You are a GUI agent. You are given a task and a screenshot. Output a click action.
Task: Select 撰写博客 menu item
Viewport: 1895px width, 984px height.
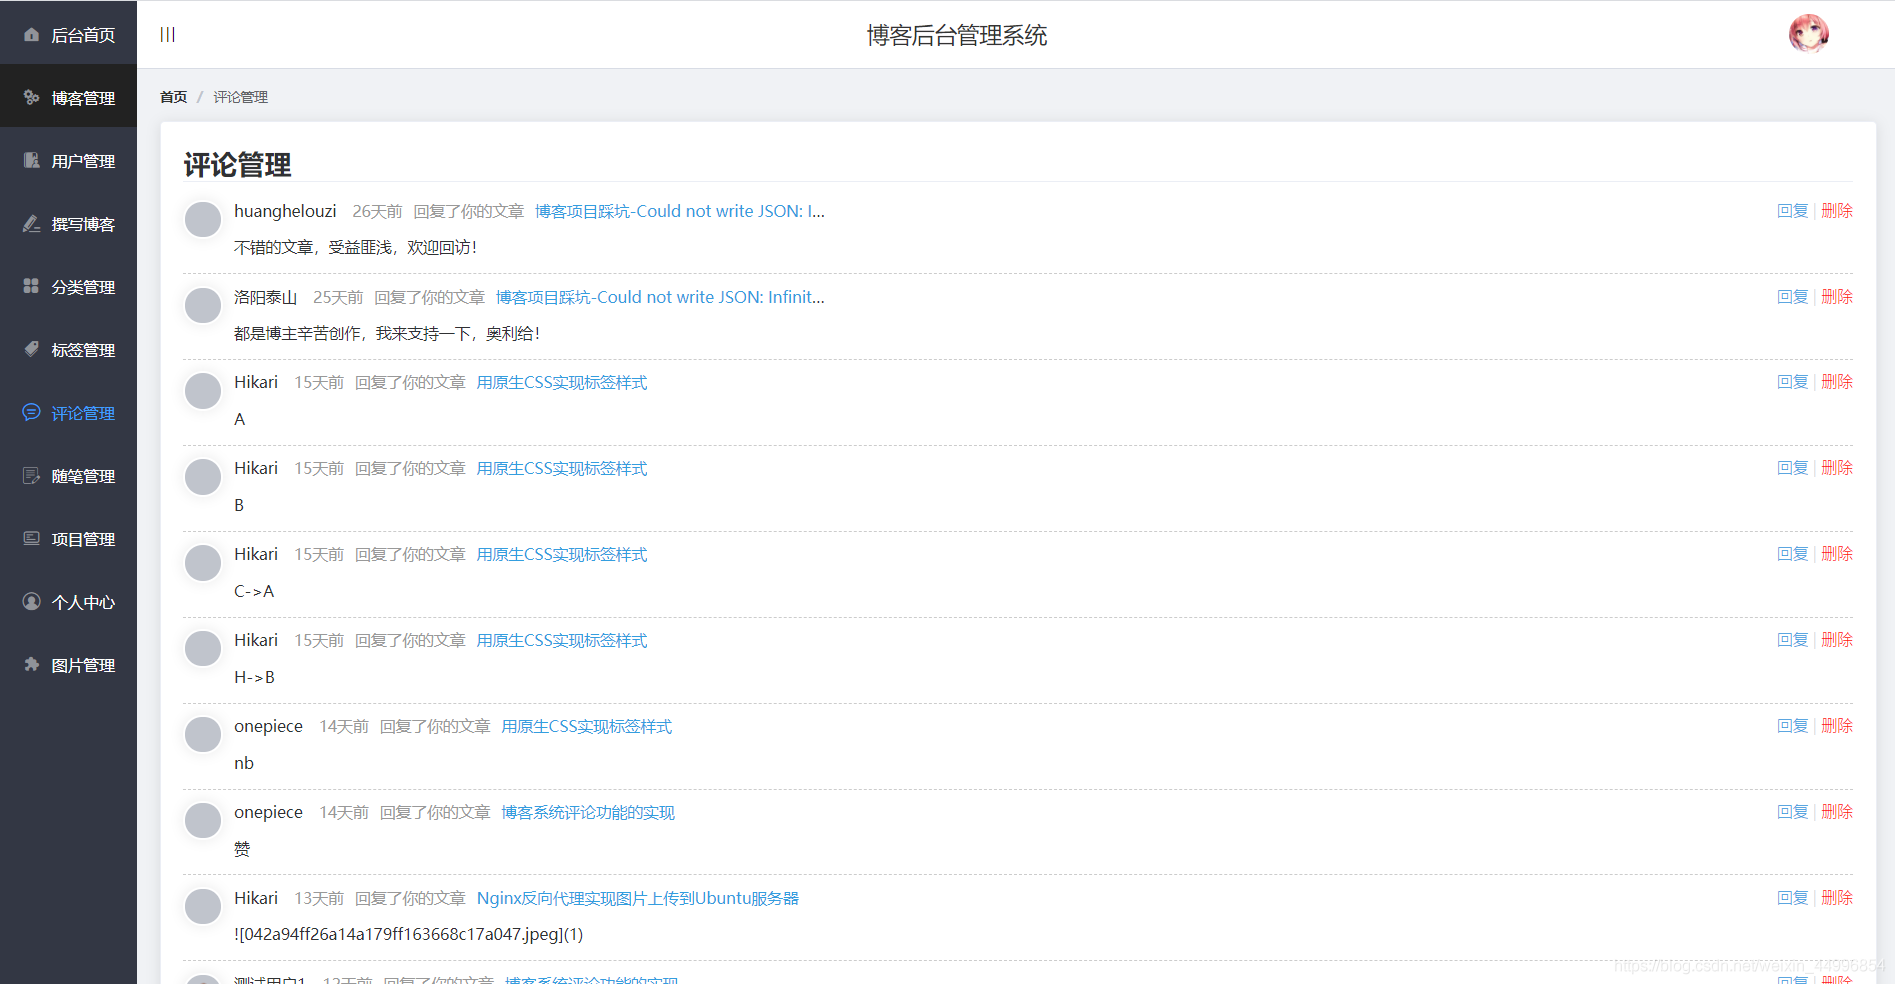[x=68, y=224]
